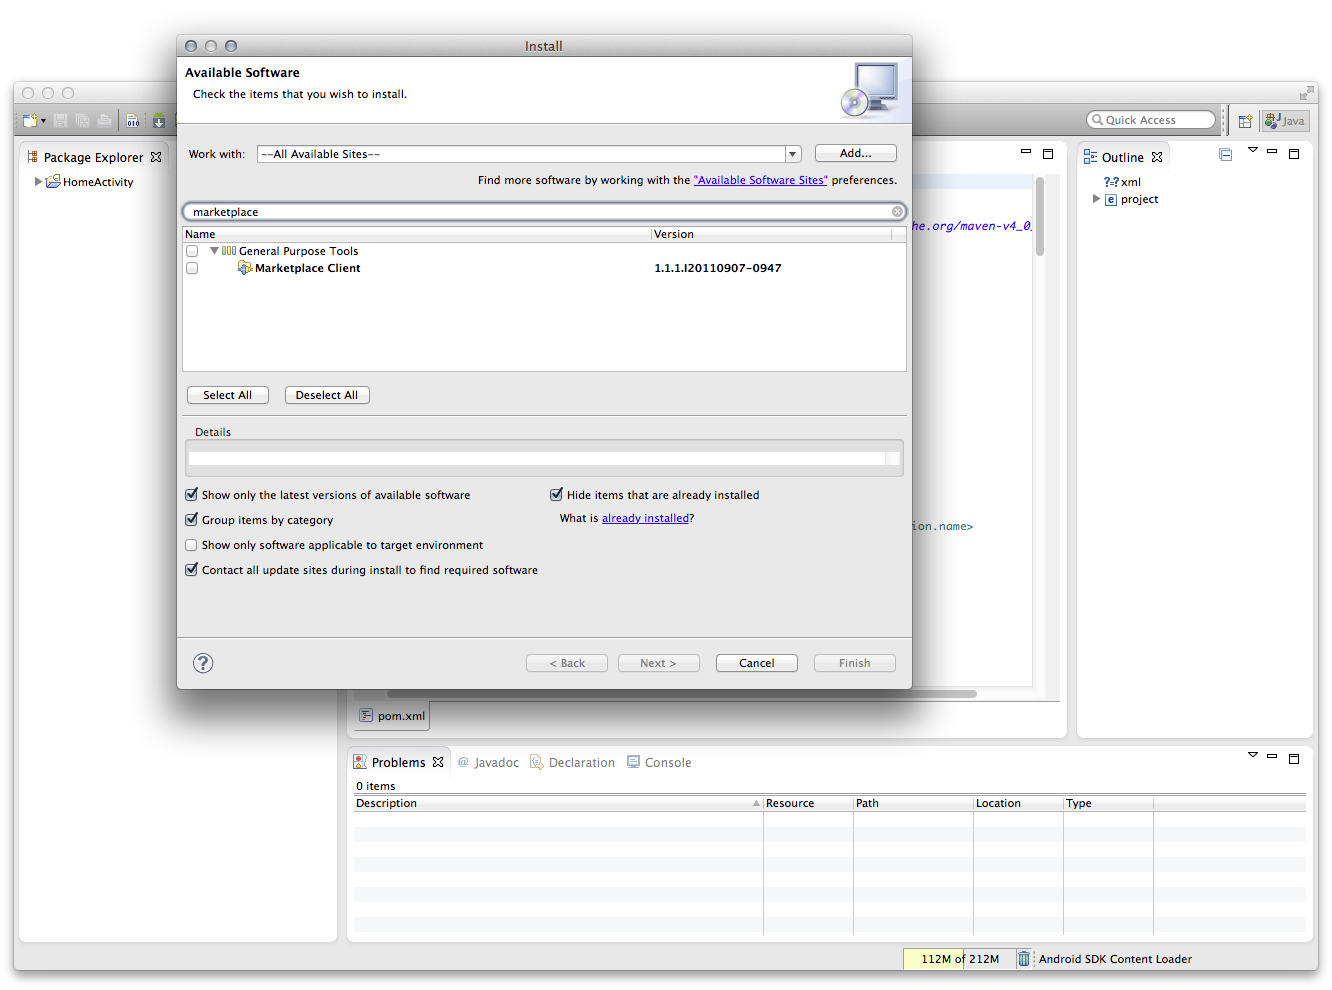Image resolution: width=1332 pixels, height=990 pixels.
Task: Select the HomeActivity project folder icon
Action: click(x=53, y=182)
